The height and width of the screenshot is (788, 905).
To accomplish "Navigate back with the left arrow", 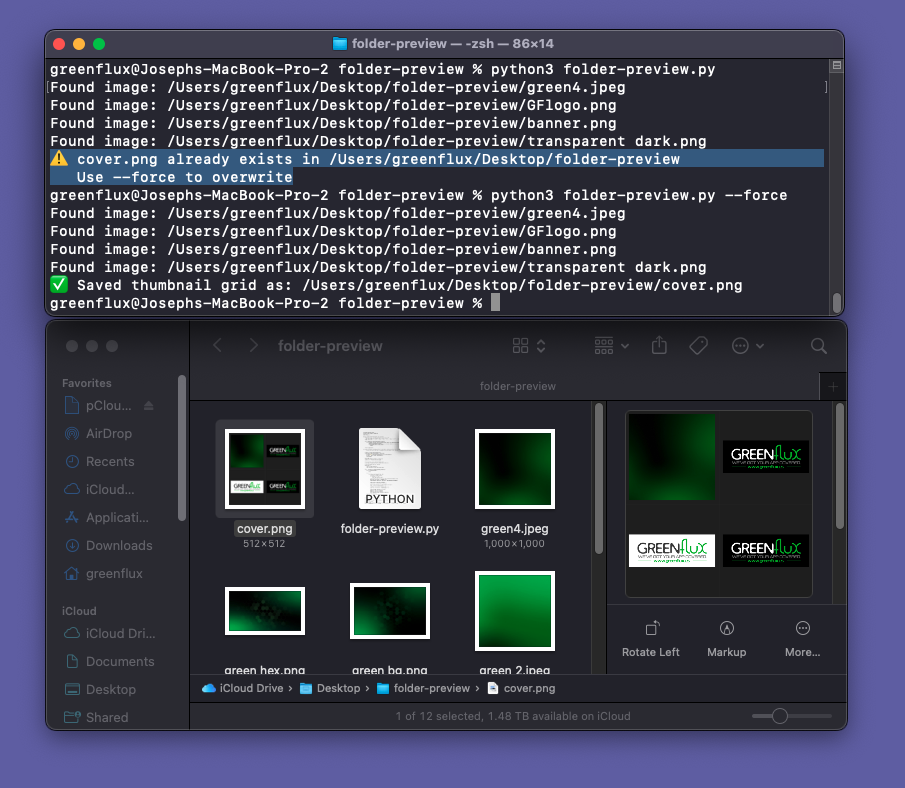I will pyautogui.click(x=218, y=345).
